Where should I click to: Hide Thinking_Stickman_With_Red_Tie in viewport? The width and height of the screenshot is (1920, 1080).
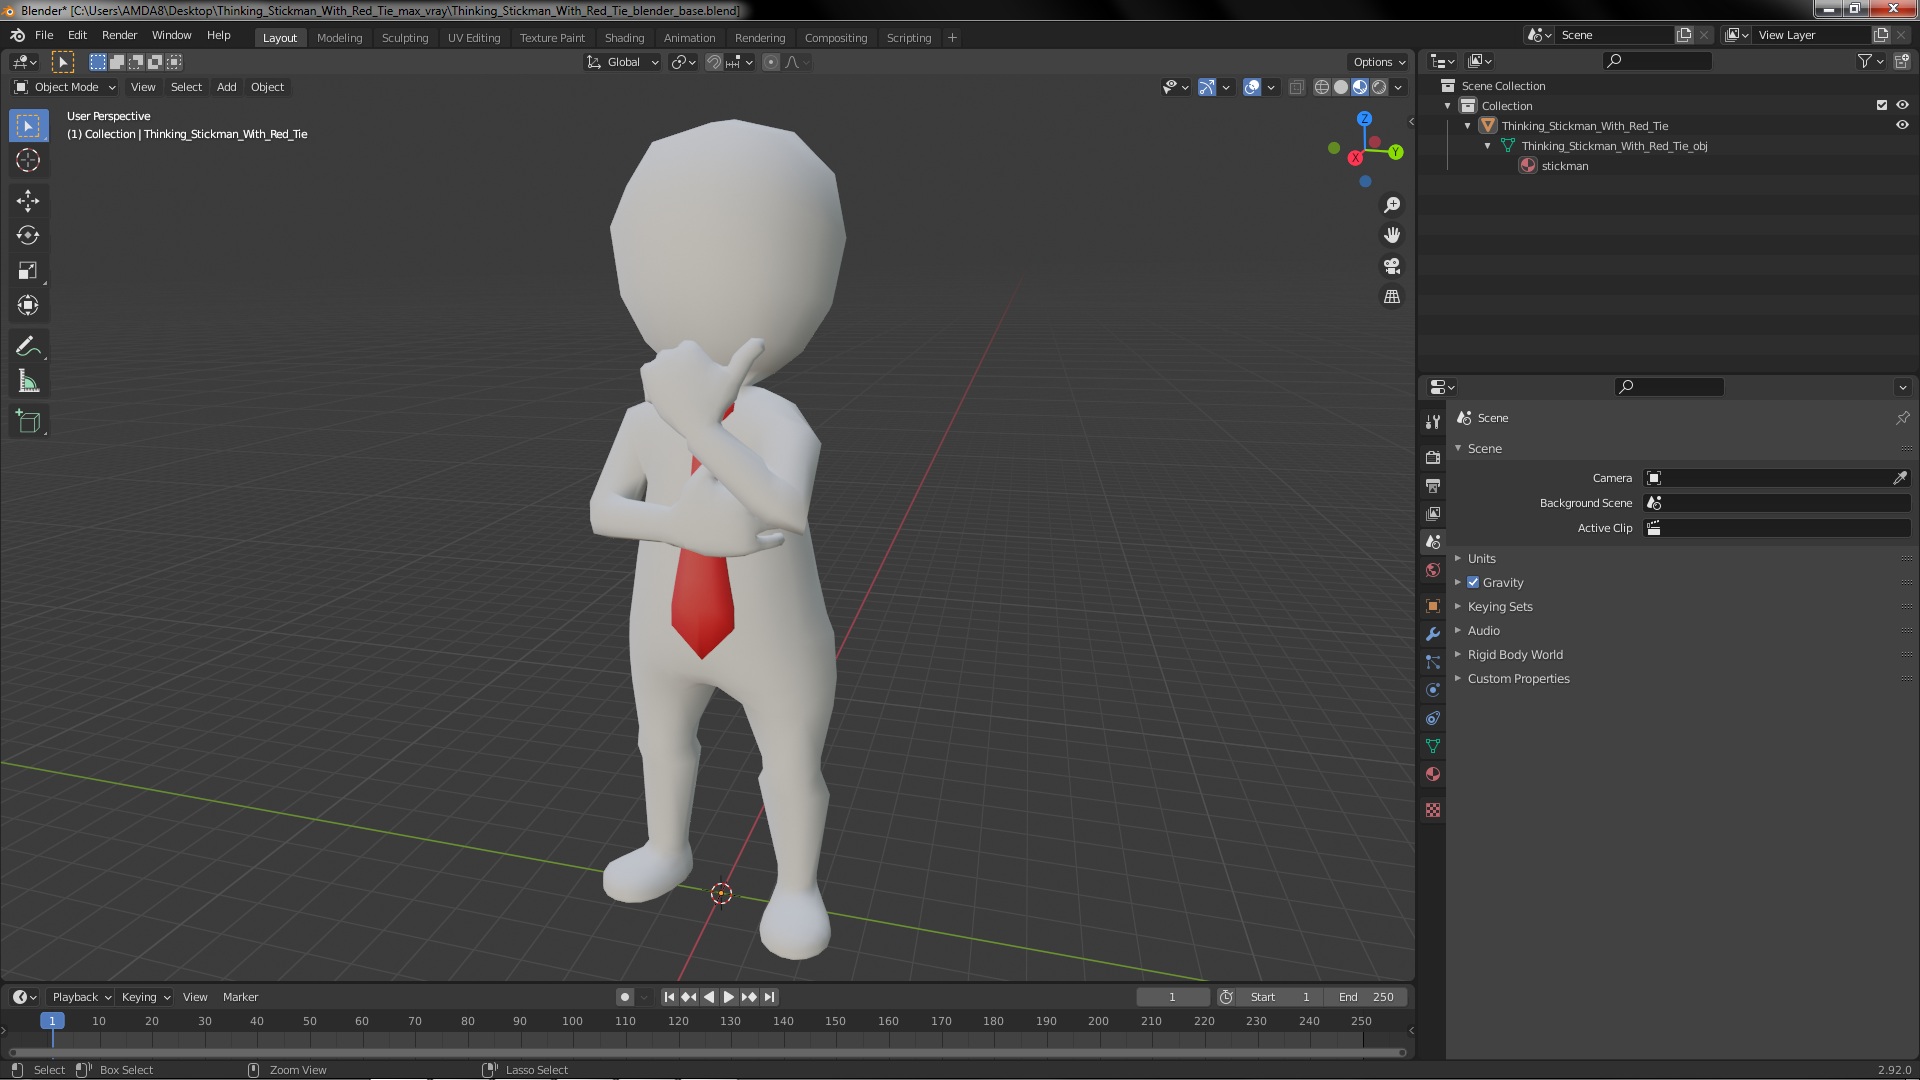point(1902,126)
